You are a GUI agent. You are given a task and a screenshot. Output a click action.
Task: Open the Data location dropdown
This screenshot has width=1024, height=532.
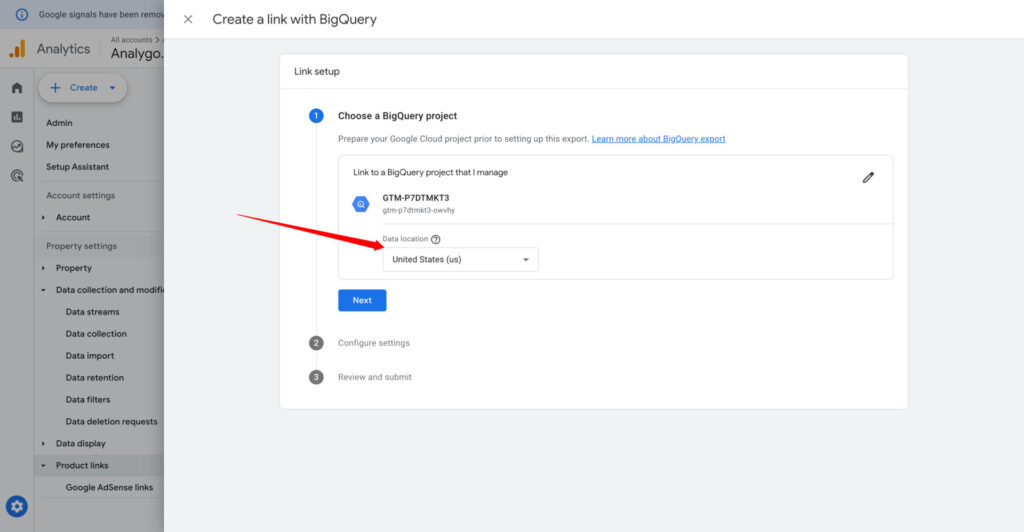tap(460, 260)
